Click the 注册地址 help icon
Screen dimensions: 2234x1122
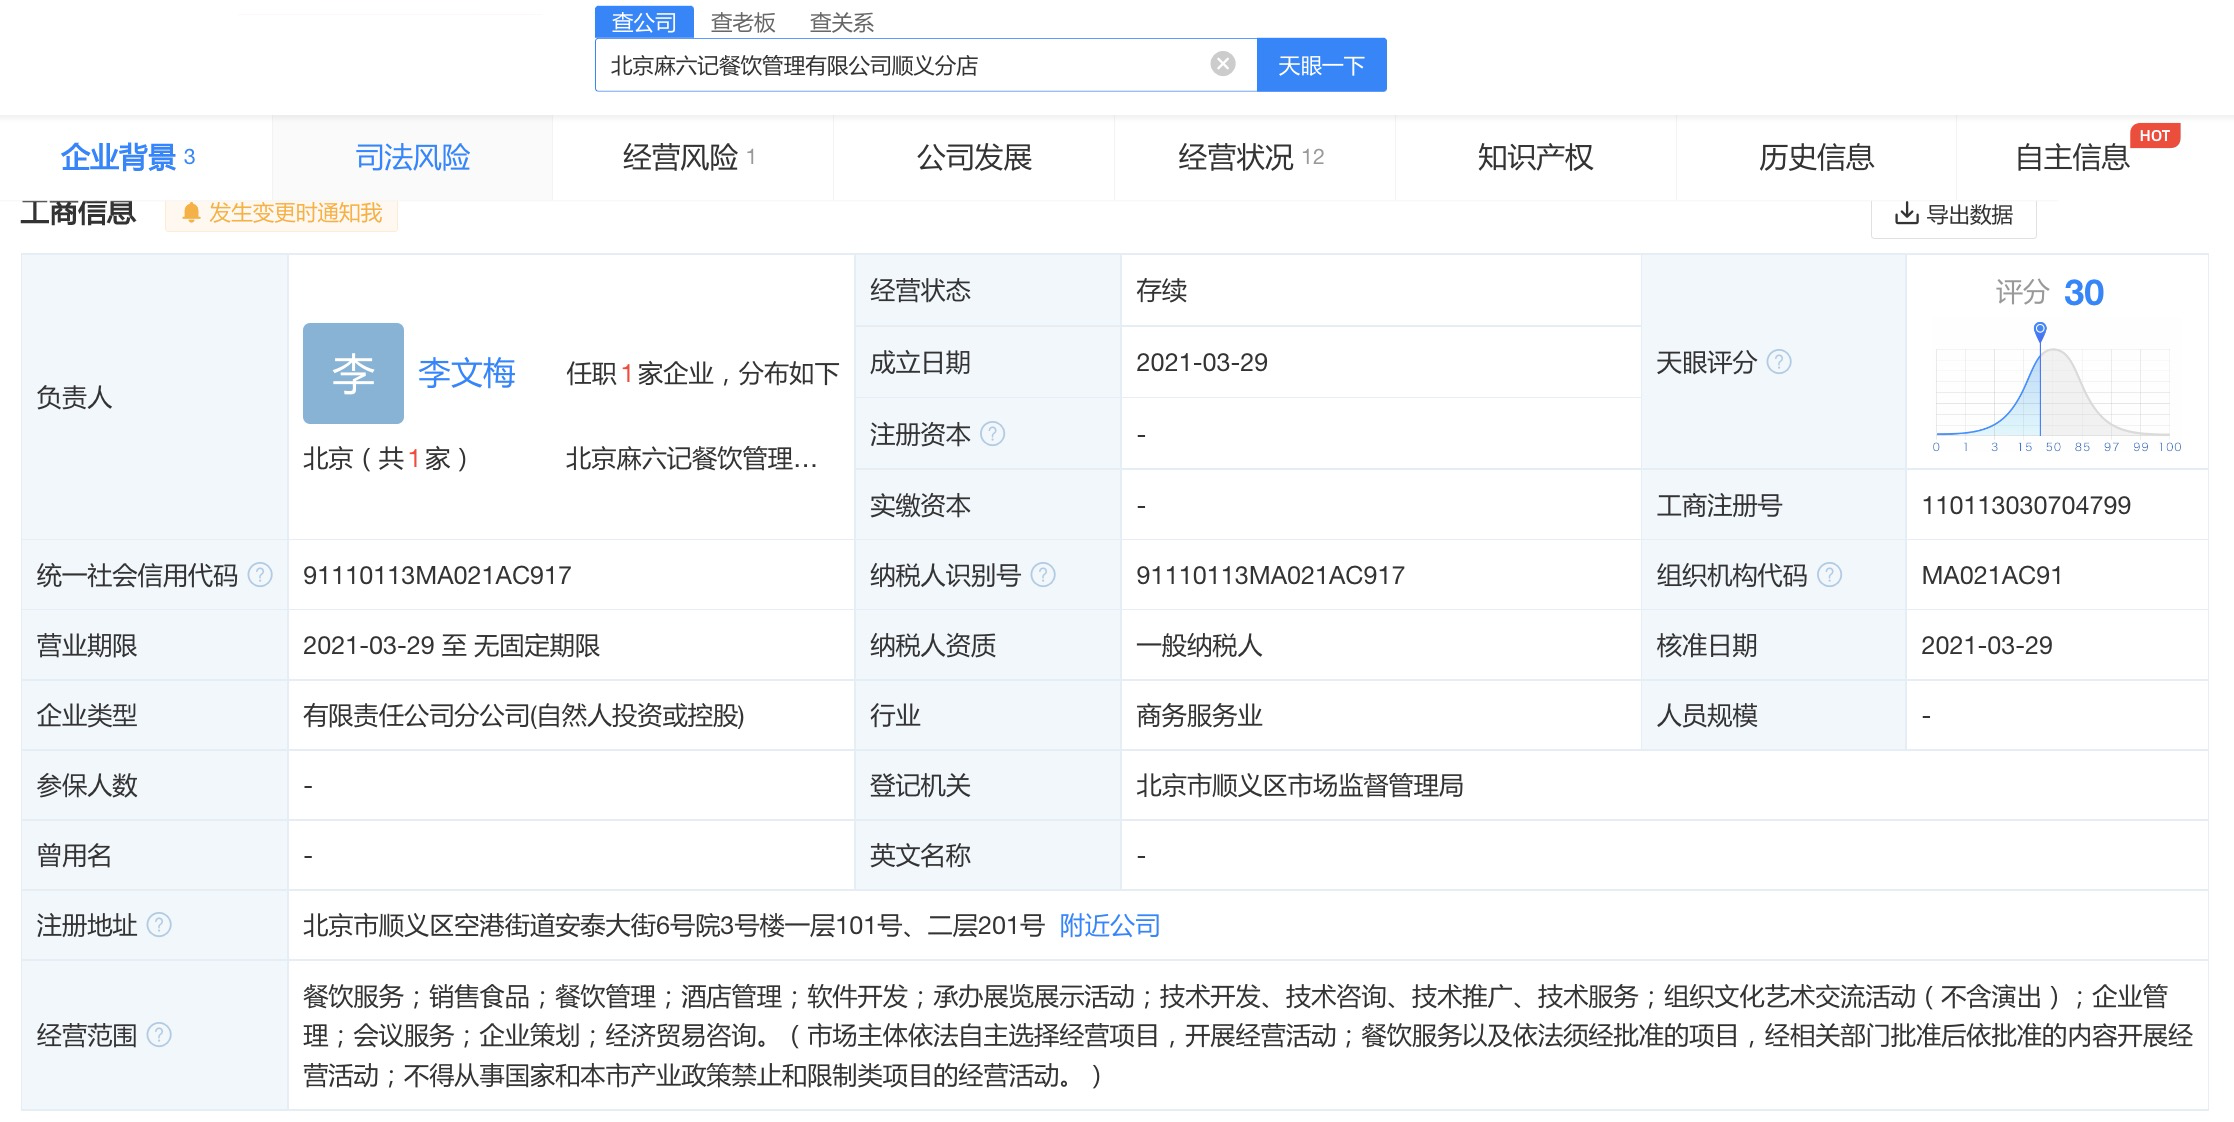157,926
